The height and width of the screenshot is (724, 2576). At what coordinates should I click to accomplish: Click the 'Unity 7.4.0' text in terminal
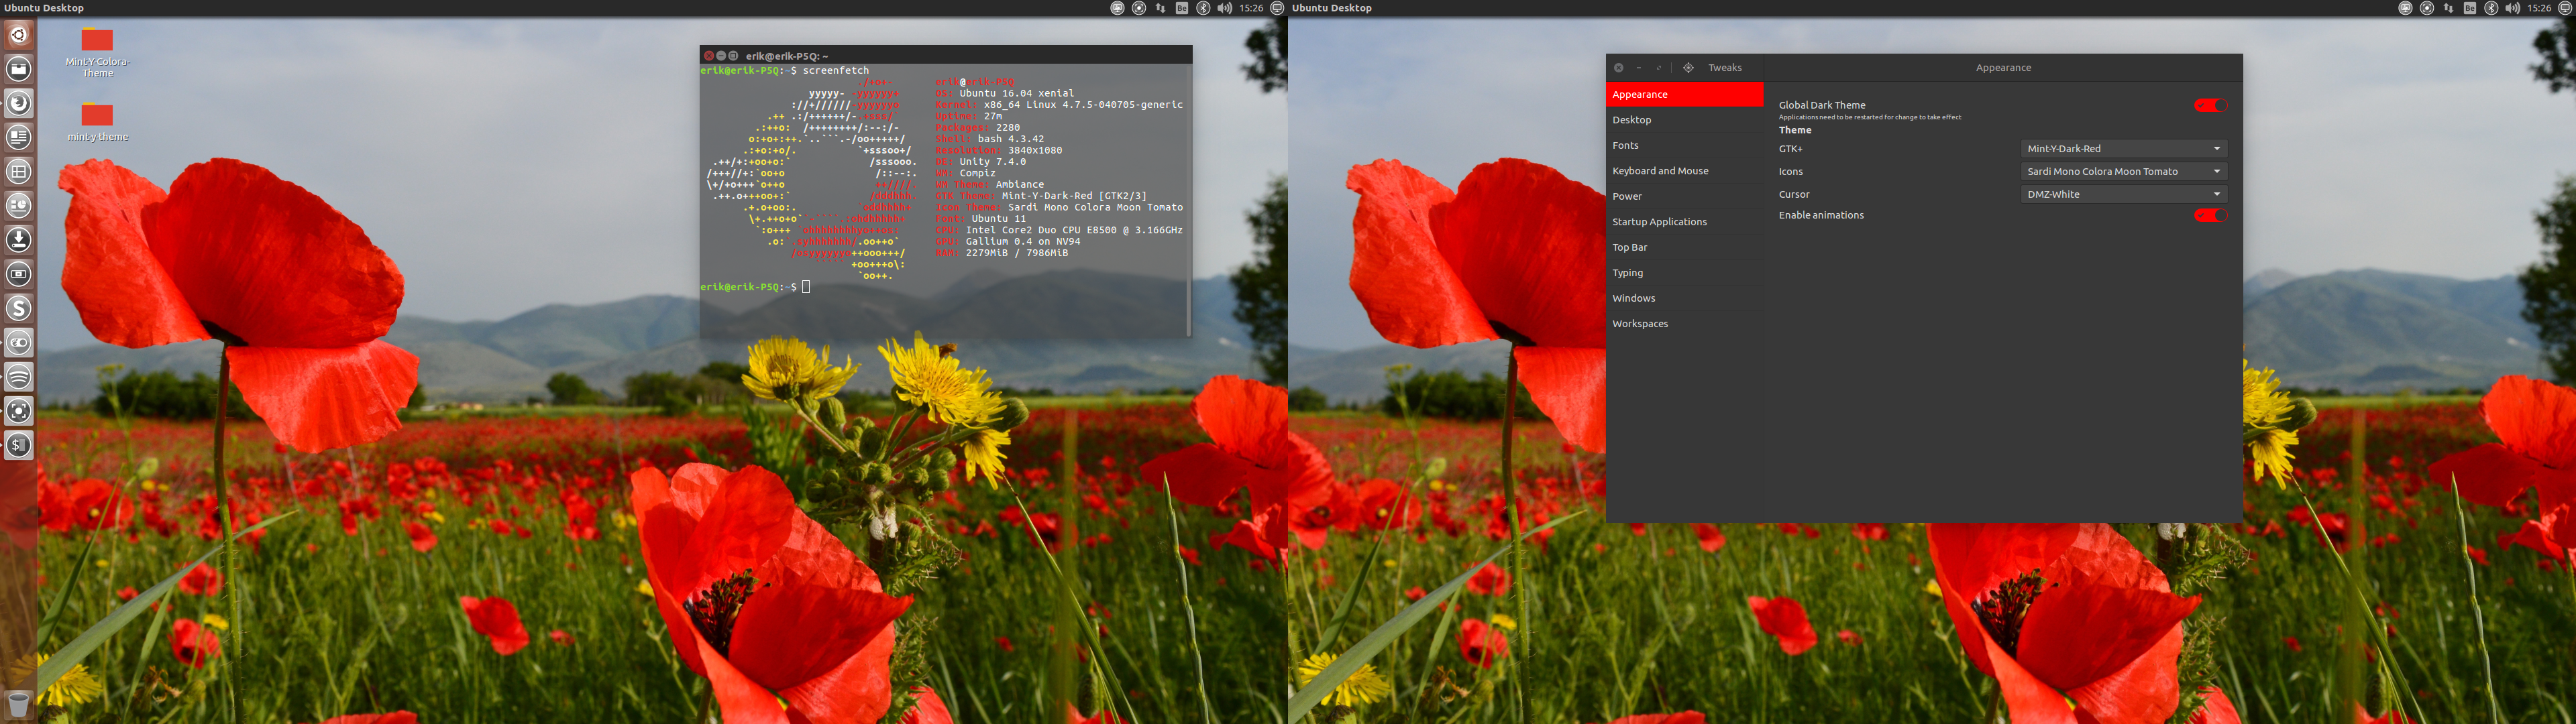[993, 161]
